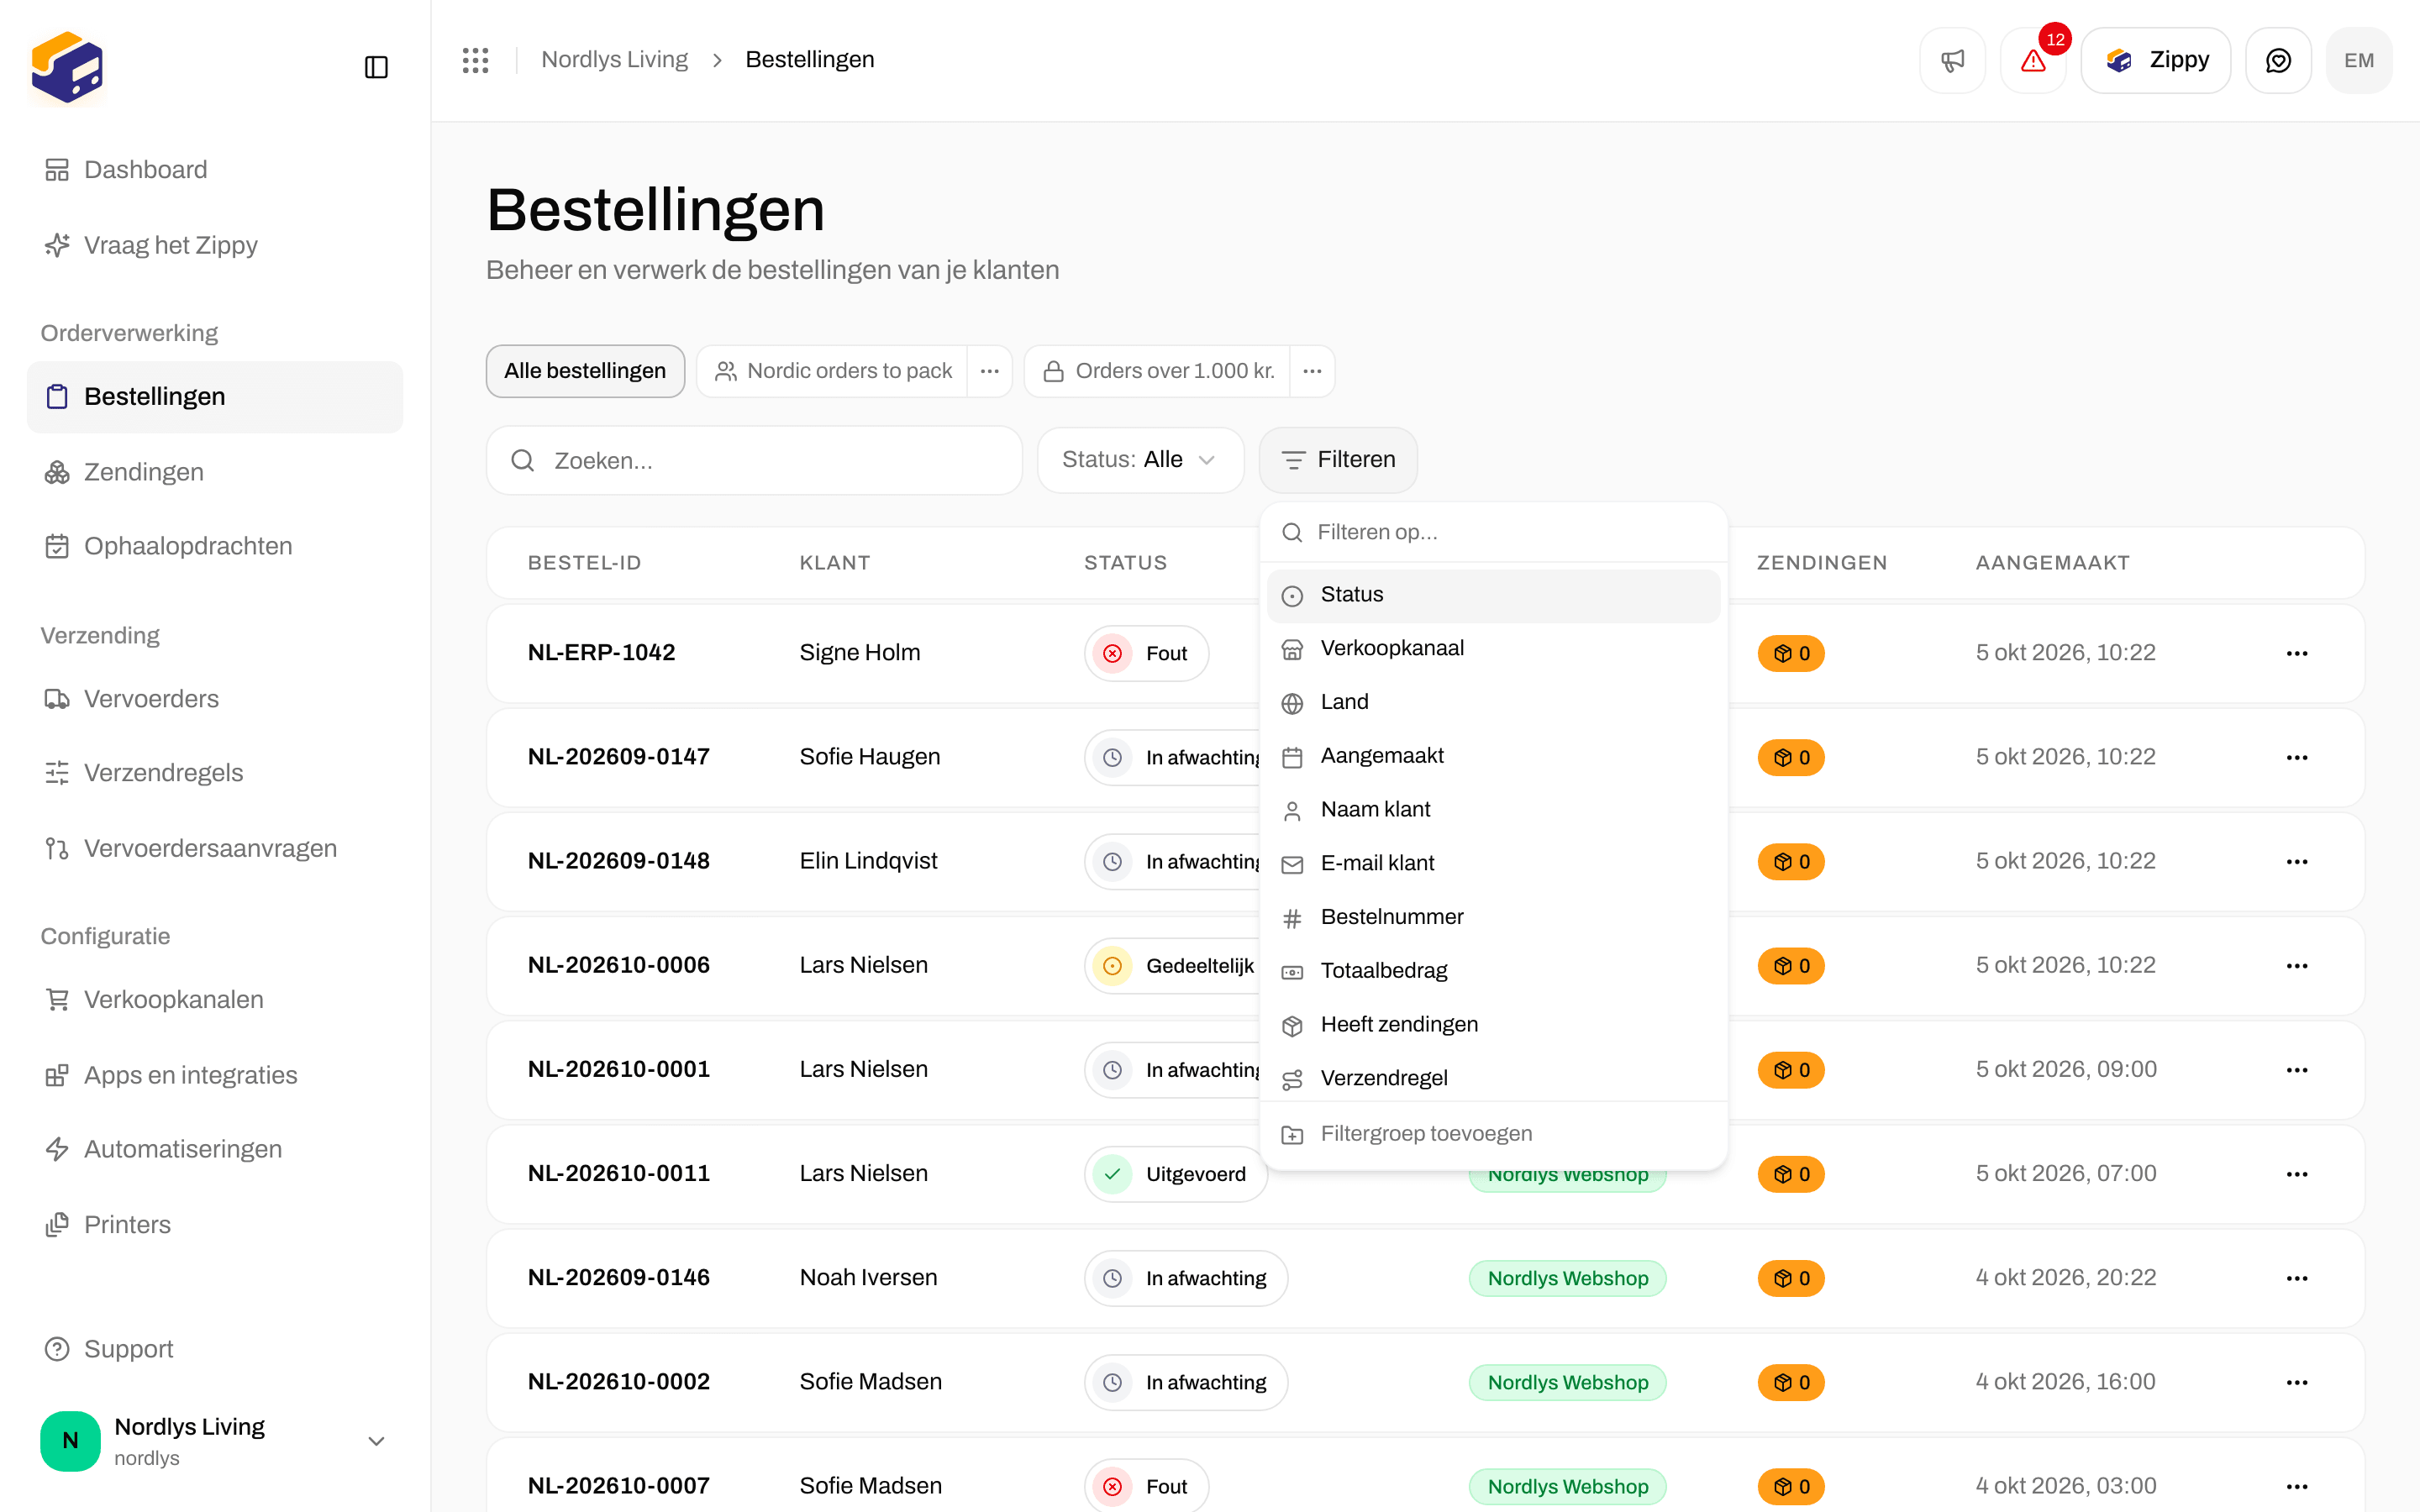Open announcements megaphone icon
Screen dimensions: 2420x1512
point(1952,60)
